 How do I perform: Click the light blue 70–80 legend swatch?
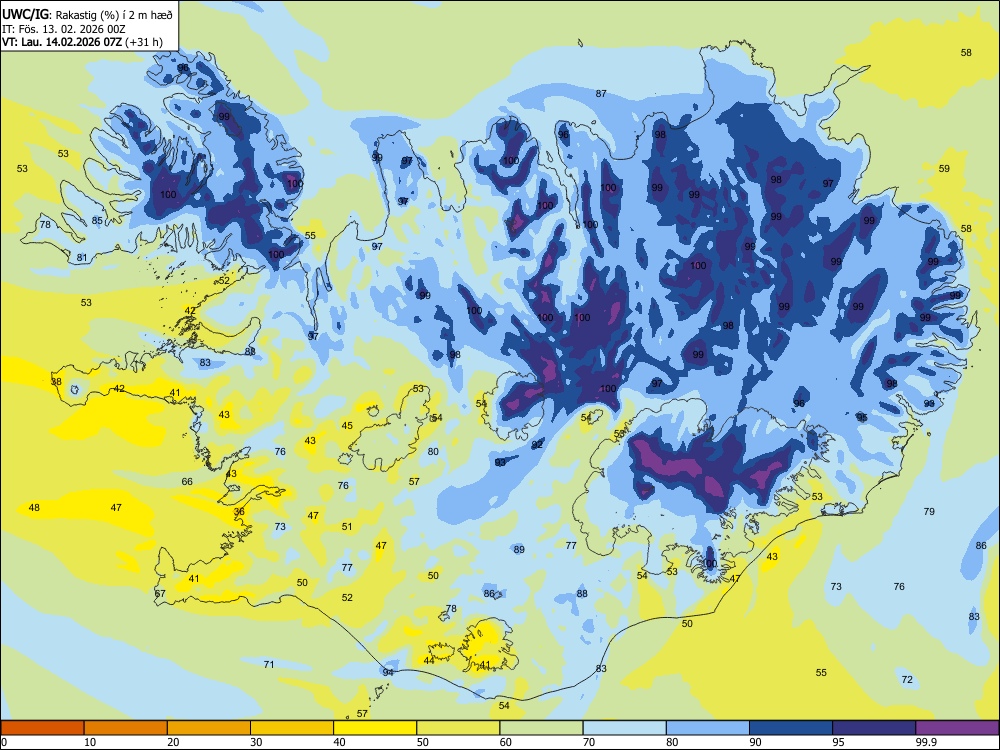point(624,728)
